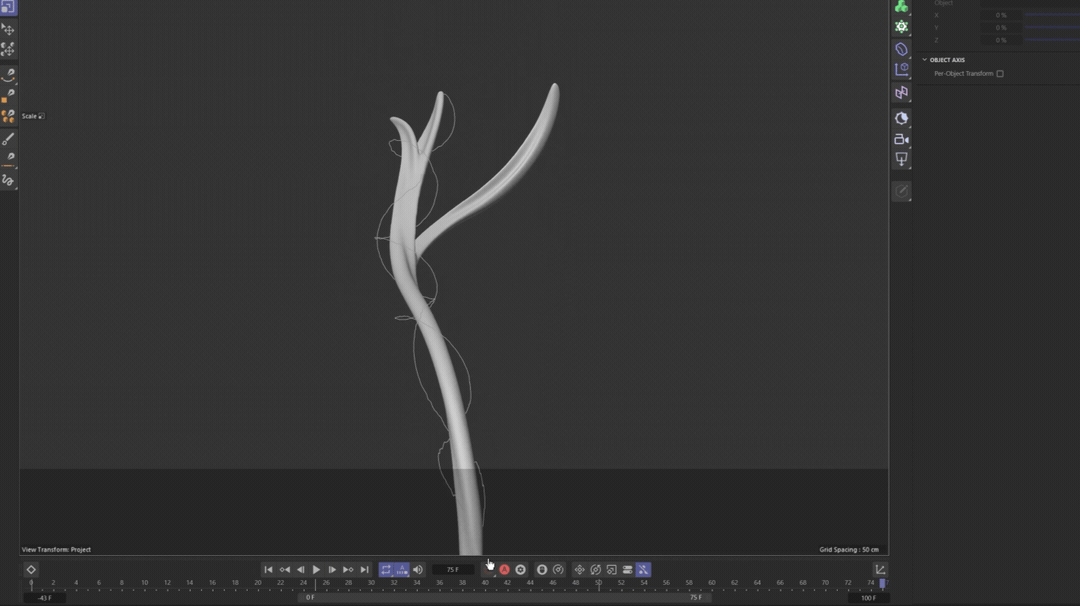Open the axis coordinate icon in side palette
This screenshot has width=1080, height=606.
click(x=901, y=70)
